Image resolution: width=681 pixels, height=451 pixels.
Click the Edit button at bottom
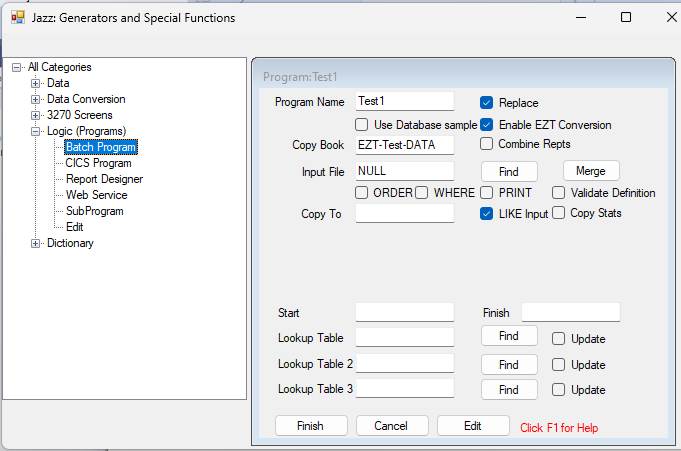pyautogui.click(x=473, y=426)
